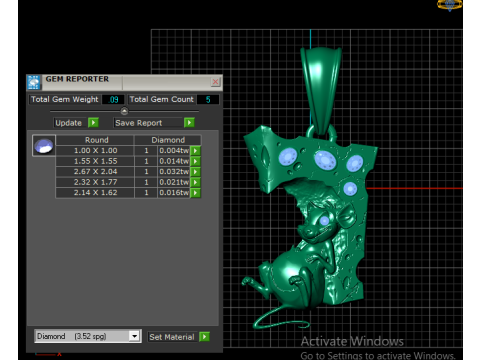This screenshot has height=360, width=480.
Task: Click the green Update arrow button
Action: click(93, 123)
